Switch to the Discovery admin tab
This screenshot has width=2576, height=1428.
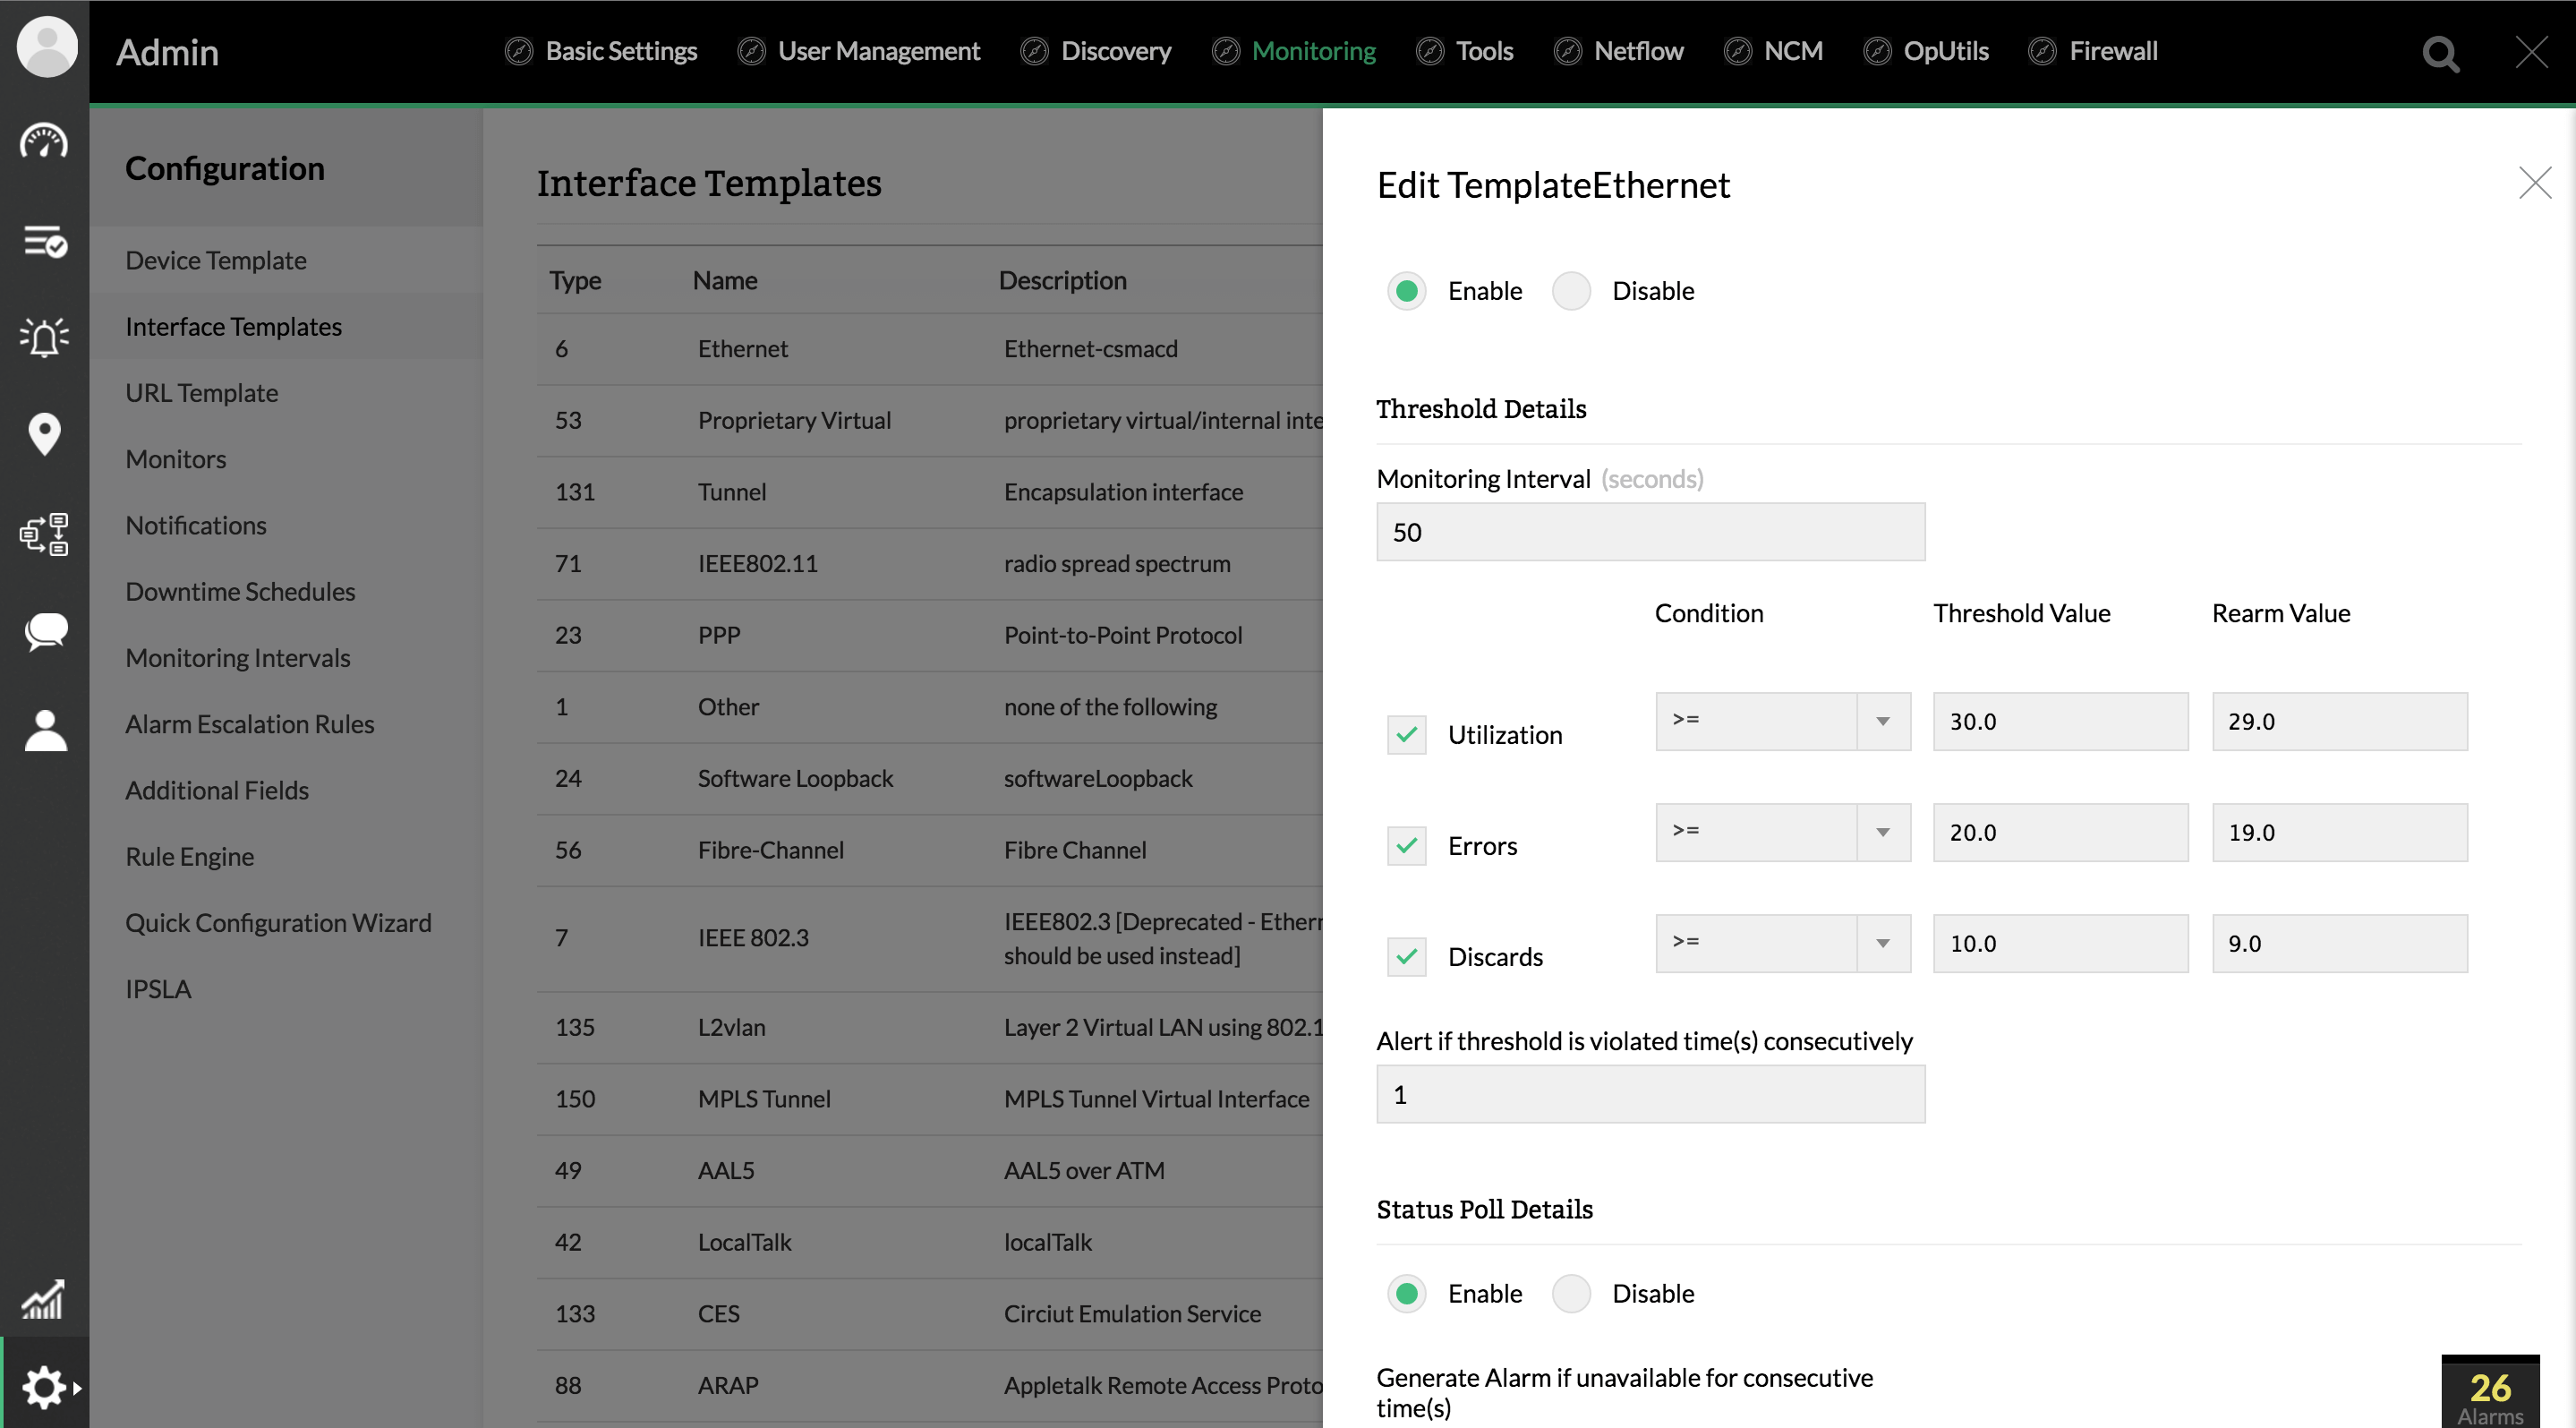[1115, 51]
